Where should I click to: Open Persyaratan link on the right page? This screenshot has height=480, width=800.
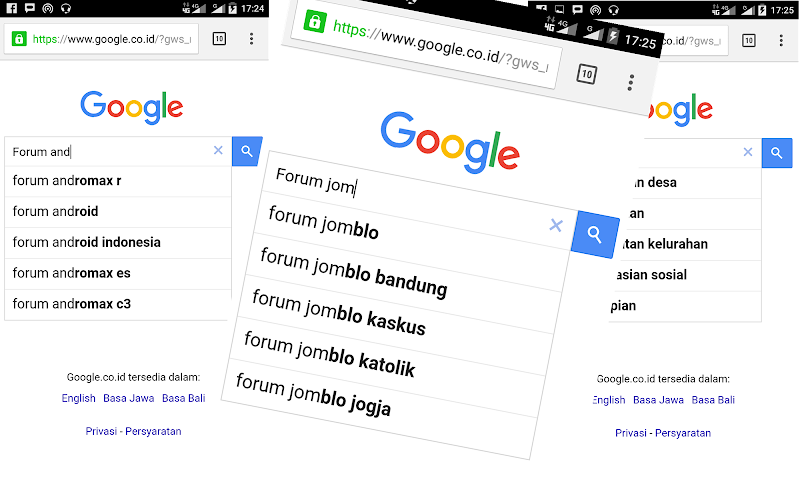683,433
